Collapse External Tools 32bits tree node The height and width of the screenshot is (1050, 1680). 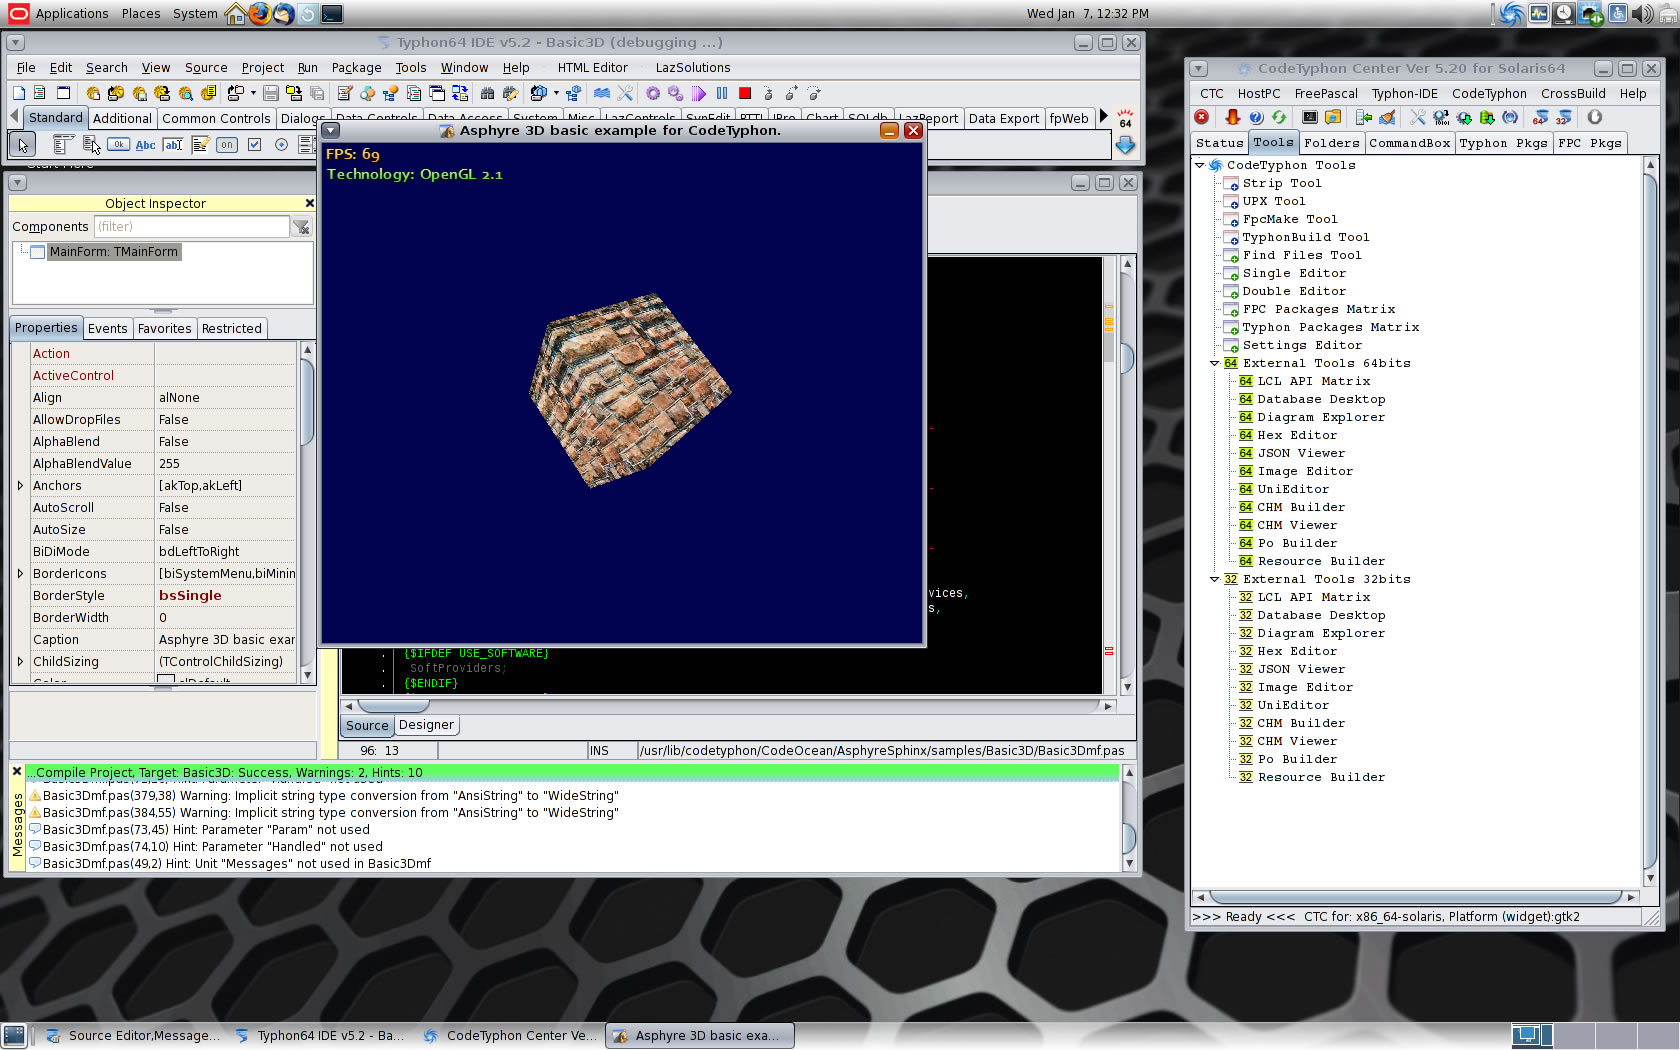click(x=1215, y=579)
